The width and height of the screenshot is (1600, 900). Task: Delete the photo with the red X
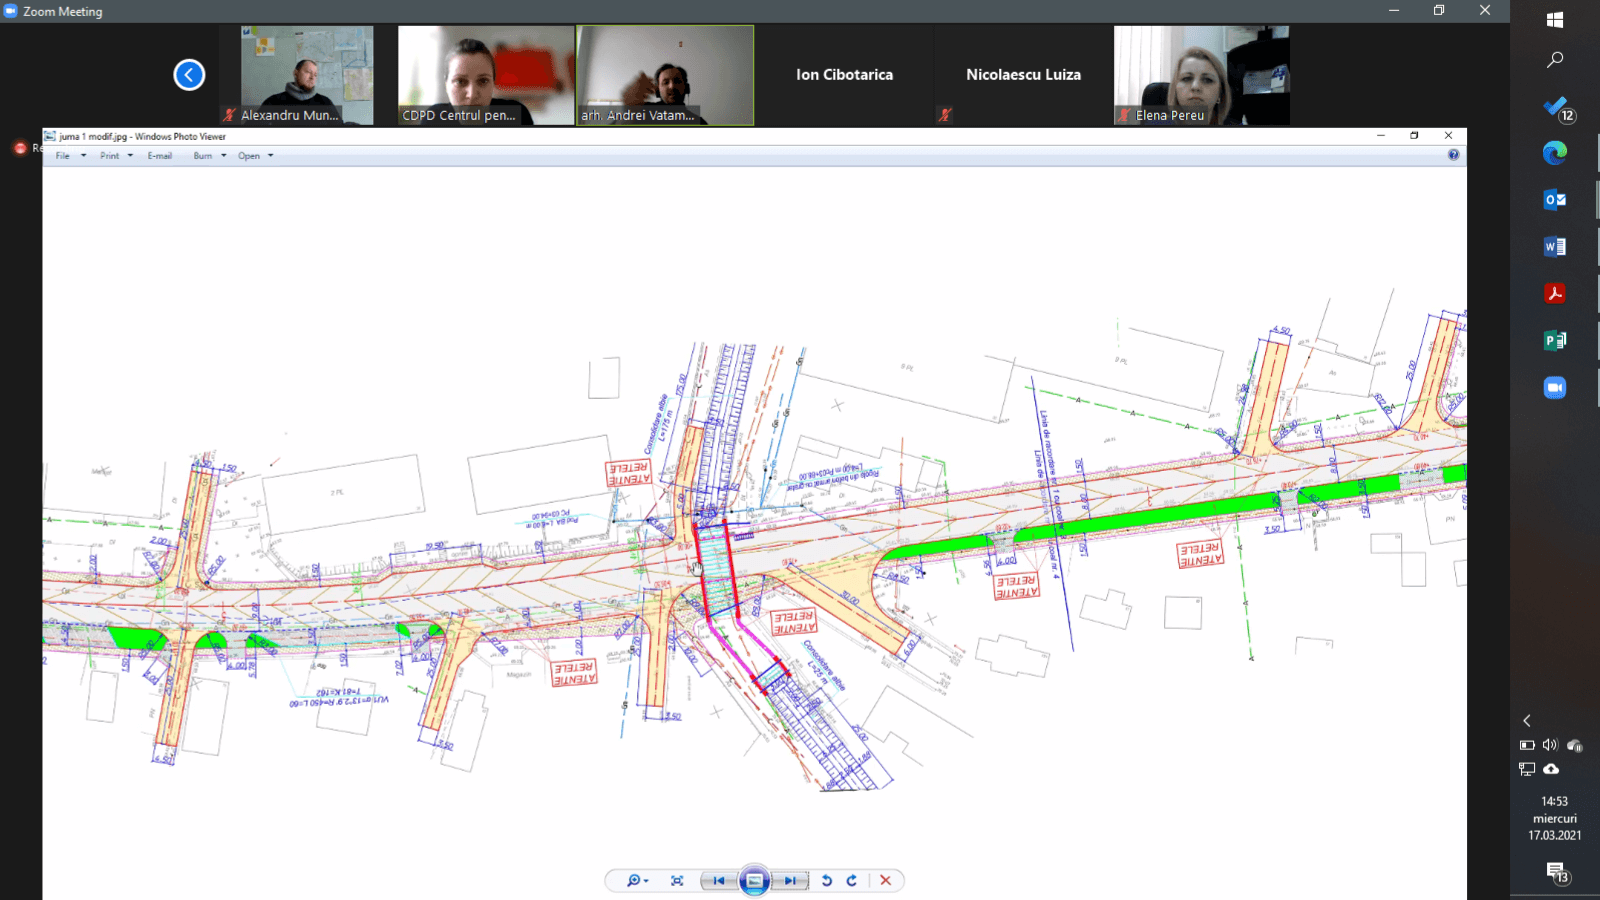click(x=885, y=881)
